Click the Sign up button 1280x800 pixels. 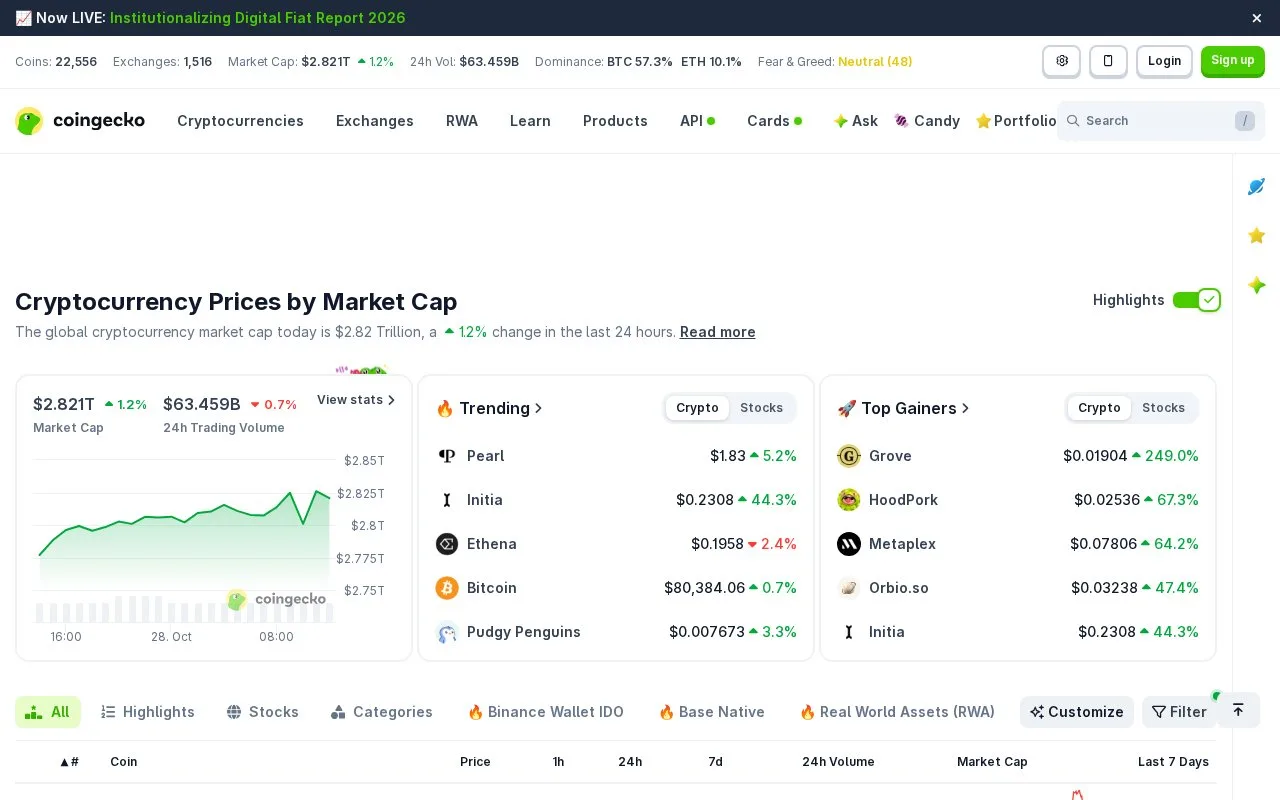pyautogui.click(x=1233, y=61)
